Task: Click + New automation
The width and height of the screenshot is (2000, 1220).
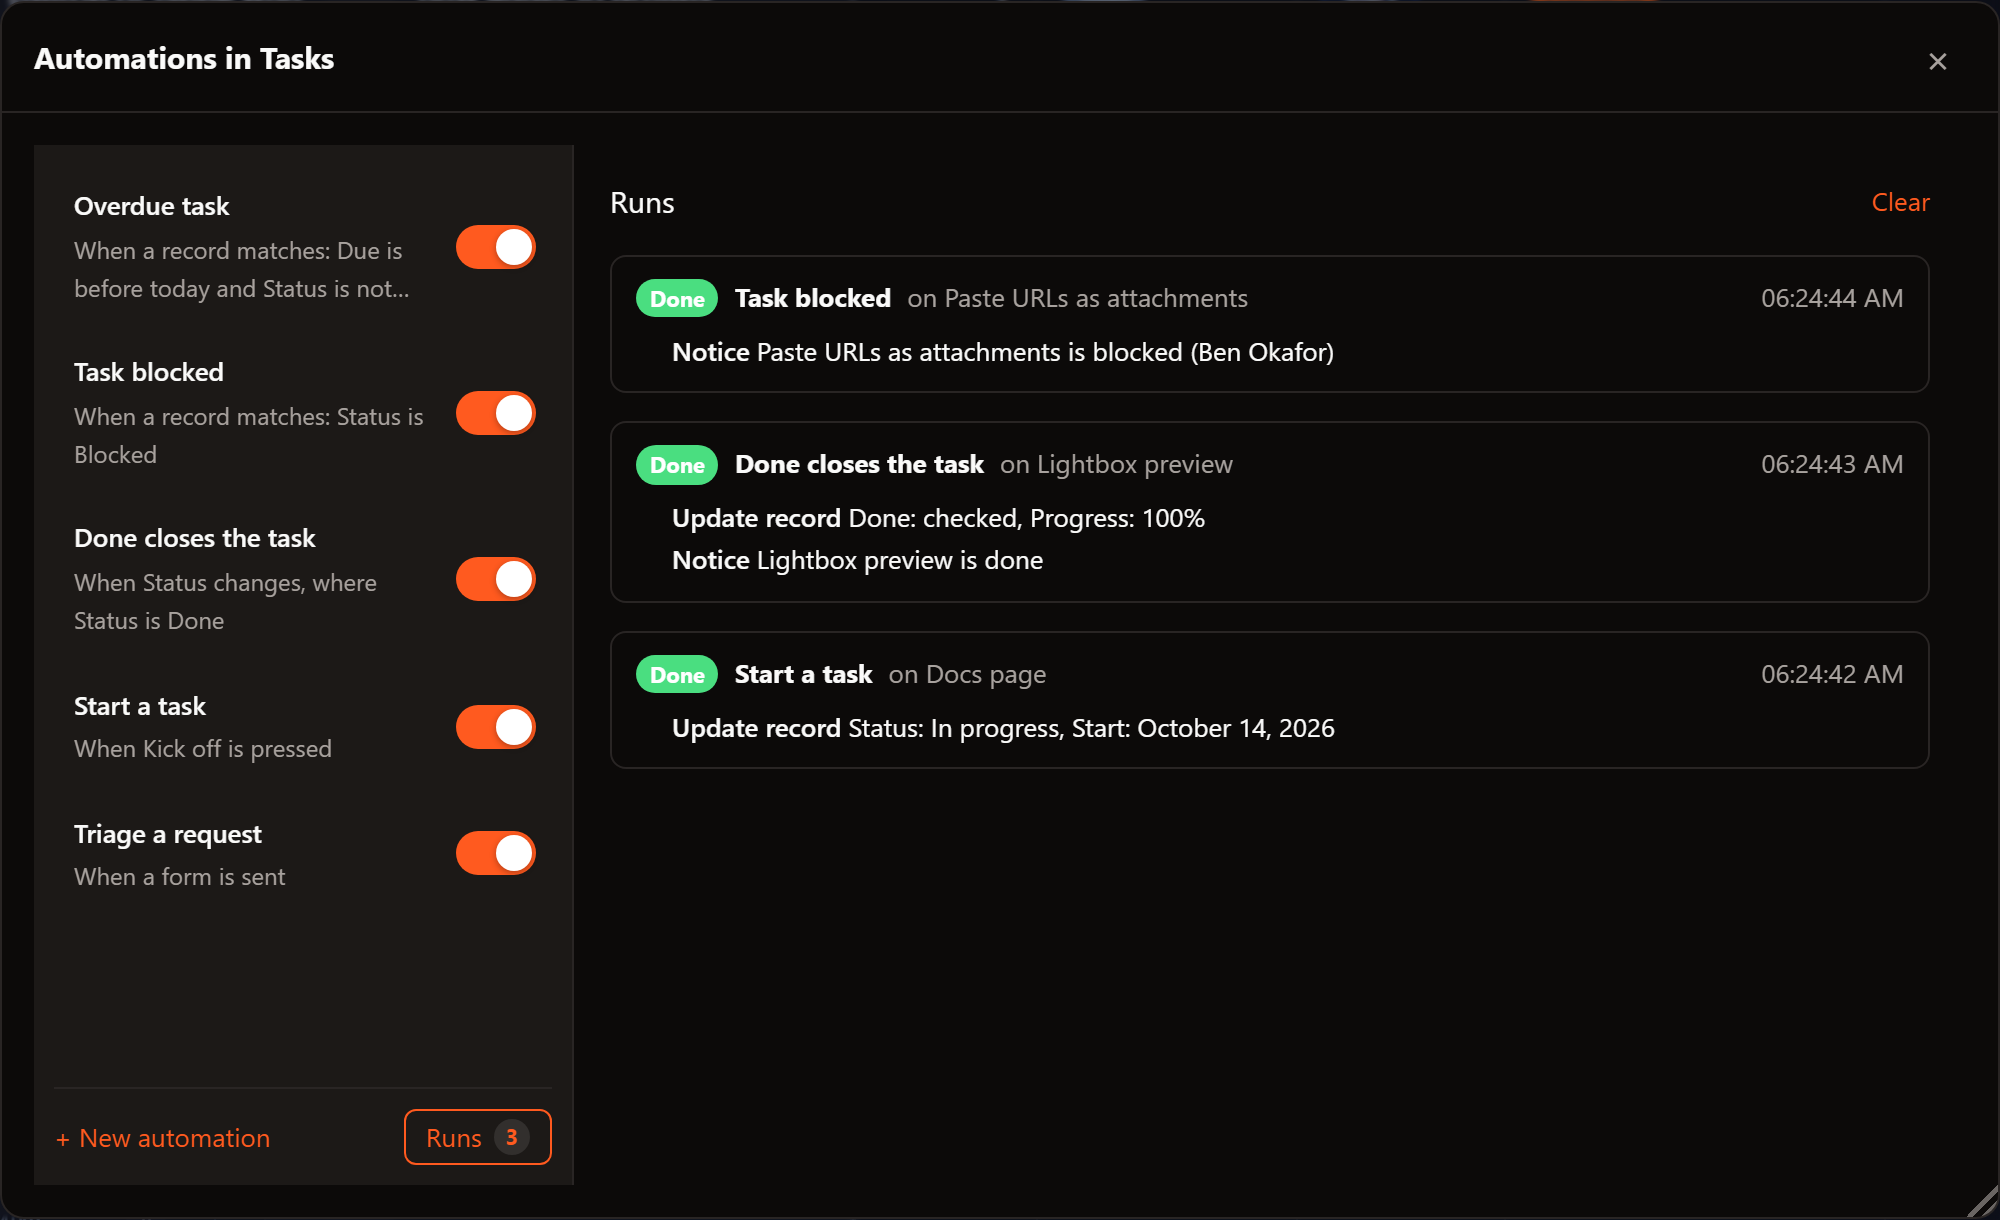Action: (163, 1138)
